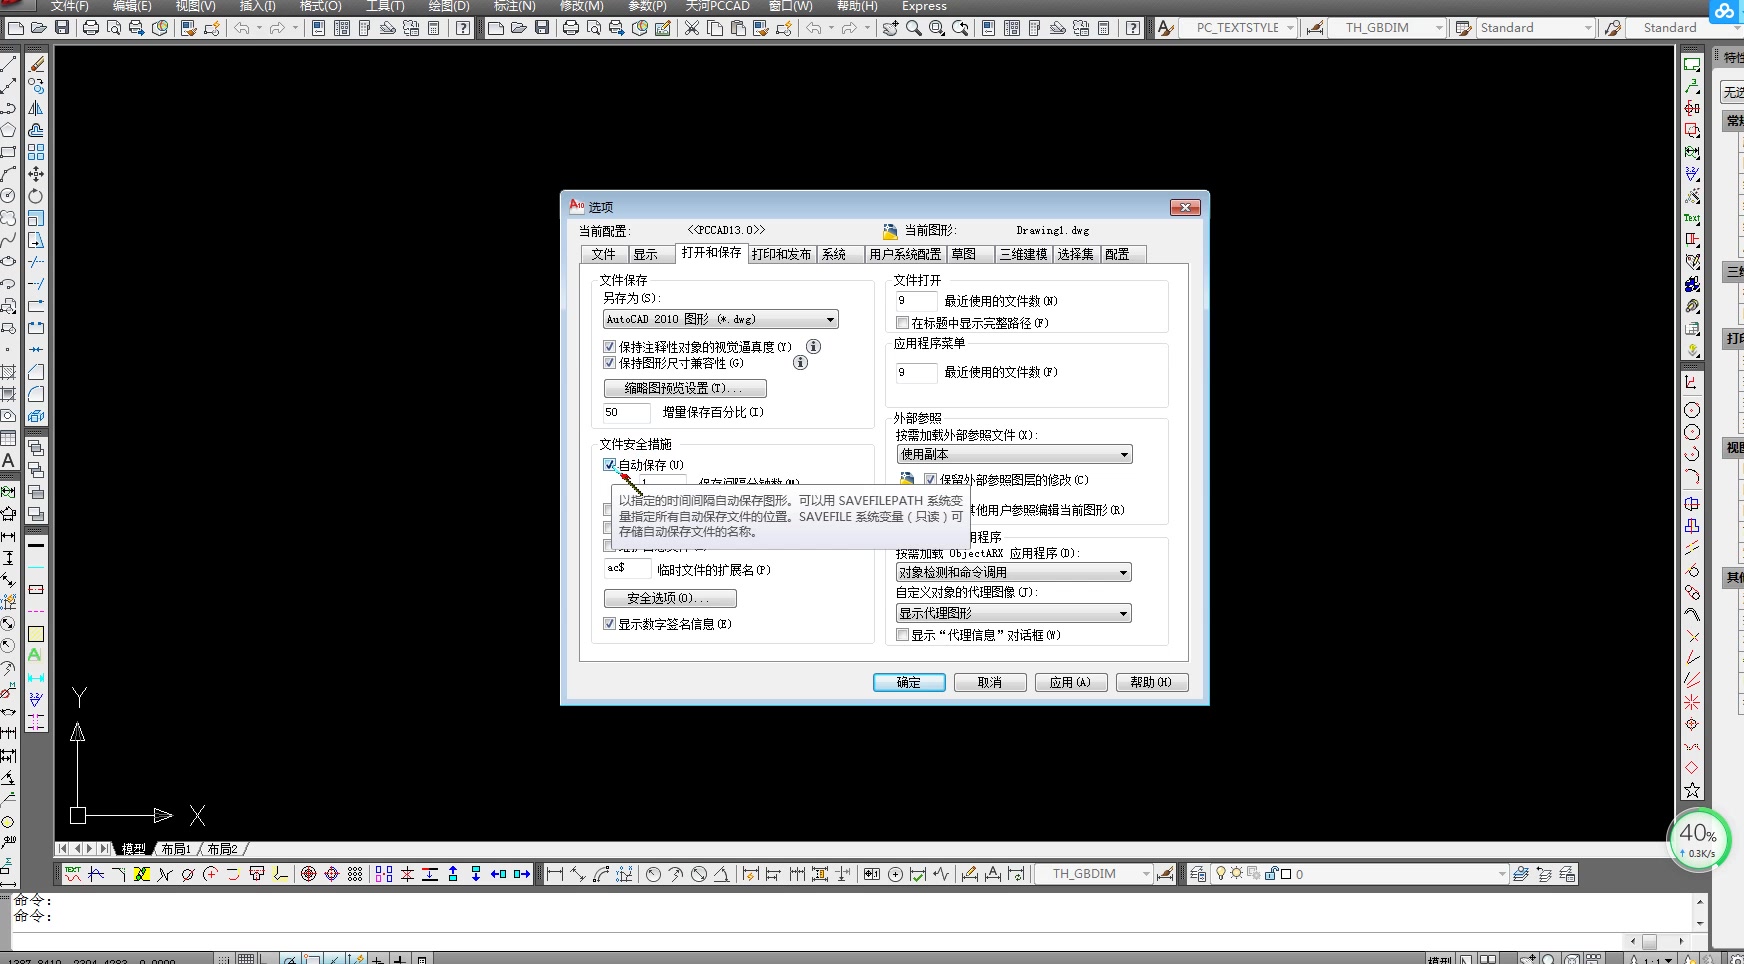Click inside the 增量保存百分比 input field
Screen dimensions: 1744x964
click(626, 412)
